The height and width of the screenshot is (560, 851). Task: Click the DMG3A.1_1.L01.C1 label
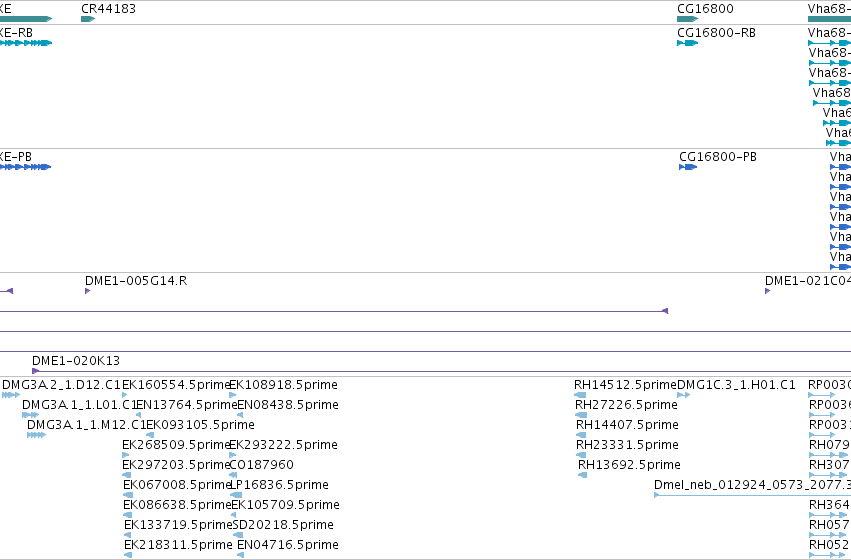tap(80, 405)
